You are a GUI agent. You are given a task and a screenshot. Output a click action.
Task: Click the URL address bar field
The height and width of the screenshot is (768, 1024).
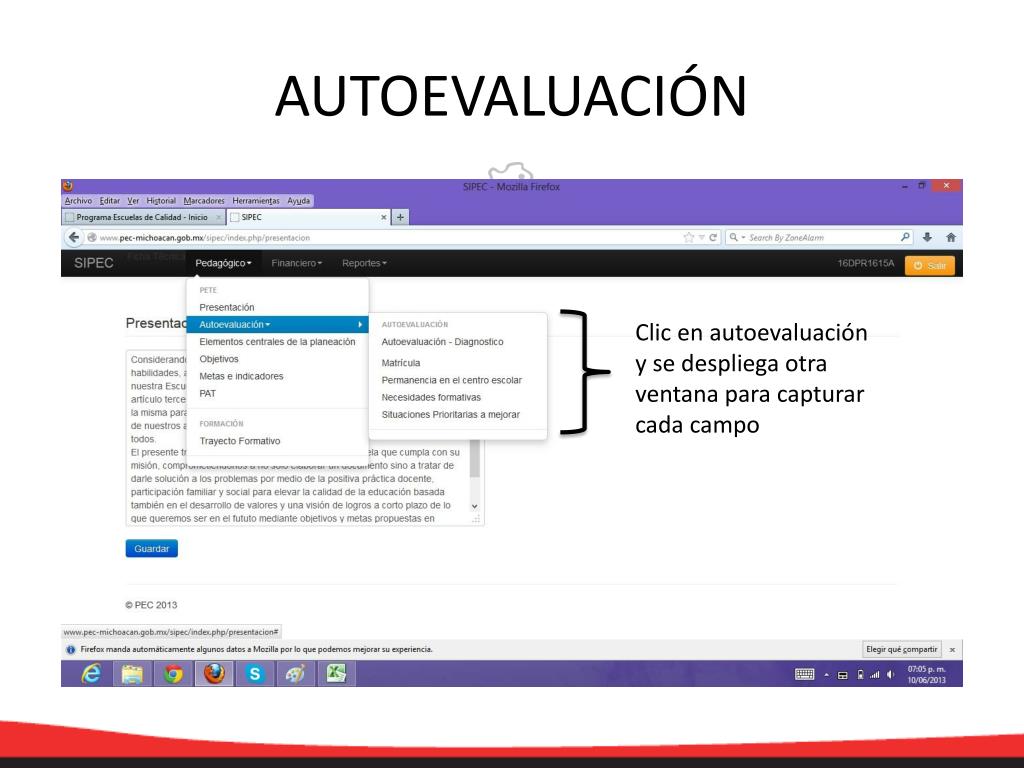[x=385, y=238]
